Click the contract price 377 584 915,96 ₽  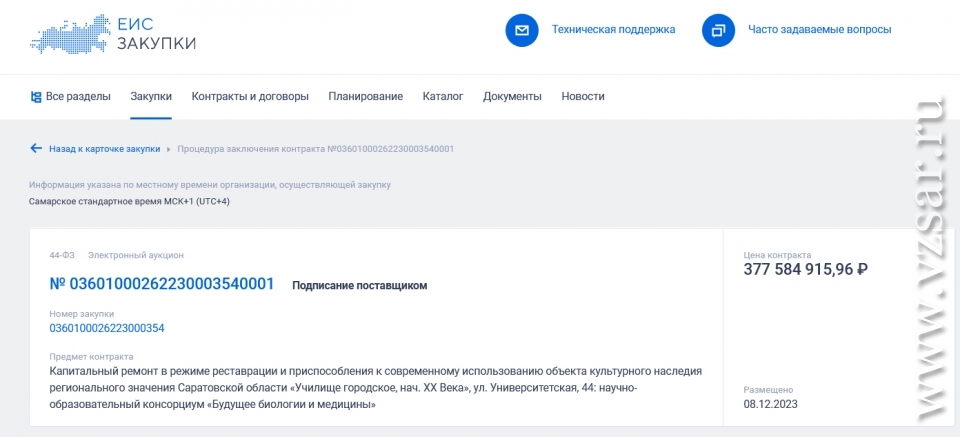pyautogui.click(x=805, y=269)
